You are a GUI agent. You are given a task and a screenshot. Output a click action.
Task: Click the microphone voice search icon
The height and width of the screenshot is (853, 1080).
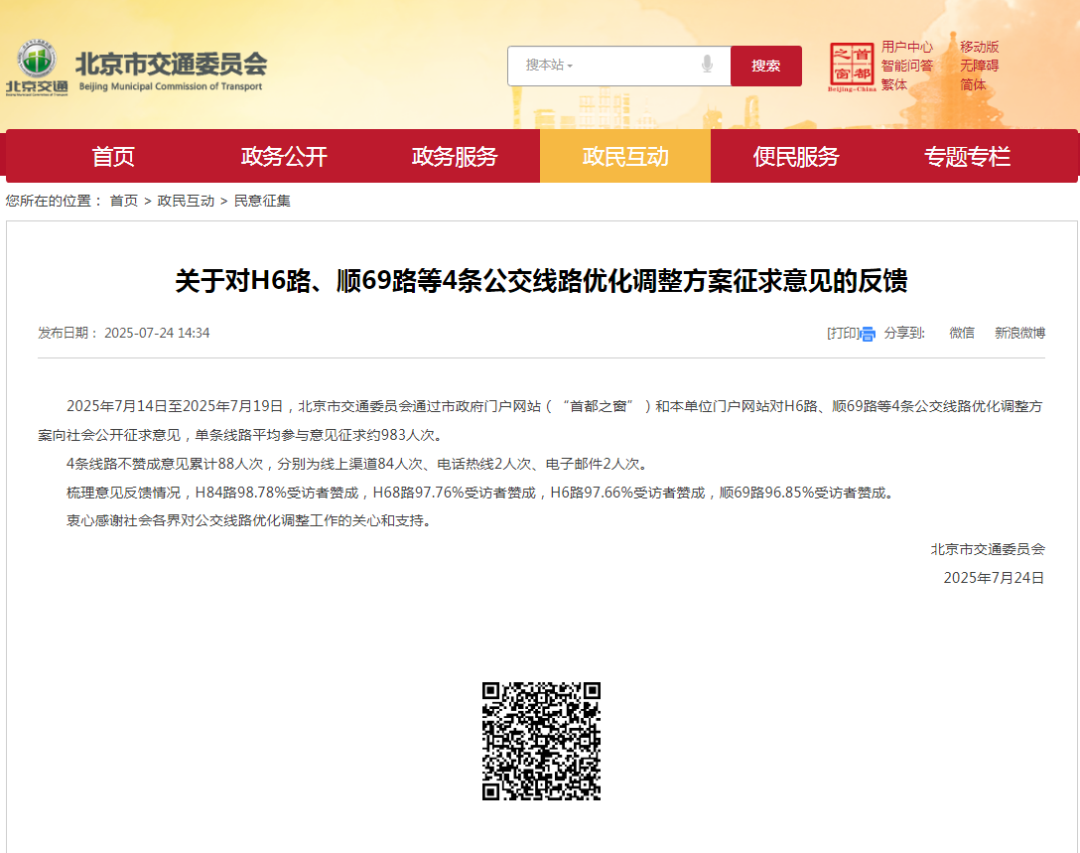click(x=708, y=65)
